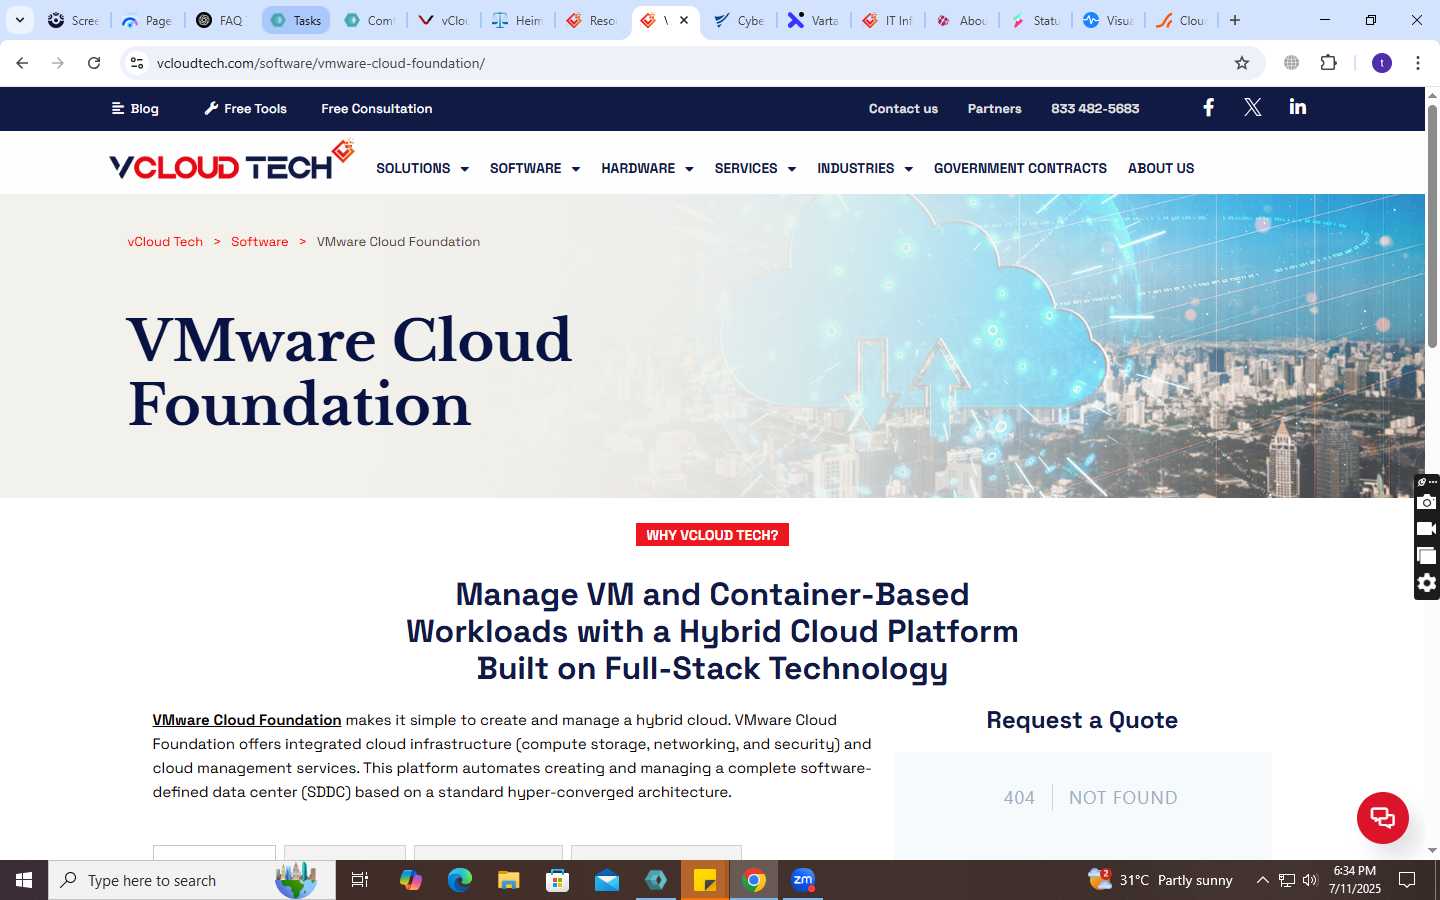
Task: Switch to the Tasks browser tab
Action: coord(296,20)
